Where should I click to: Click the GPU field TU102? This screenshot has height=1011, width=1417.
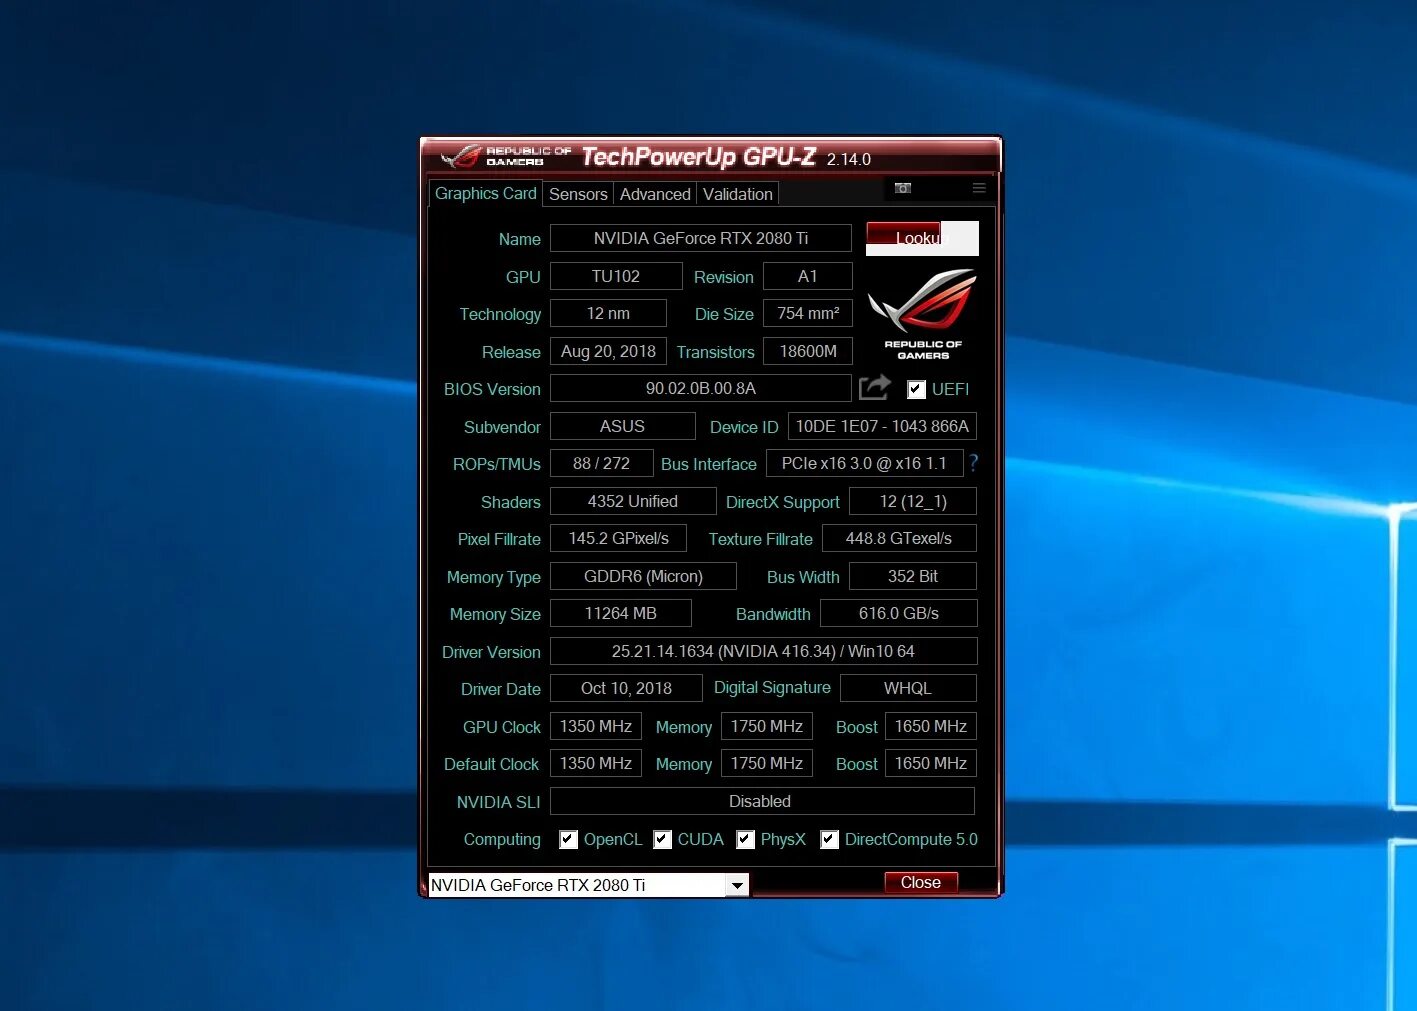[x=616, y=276]
